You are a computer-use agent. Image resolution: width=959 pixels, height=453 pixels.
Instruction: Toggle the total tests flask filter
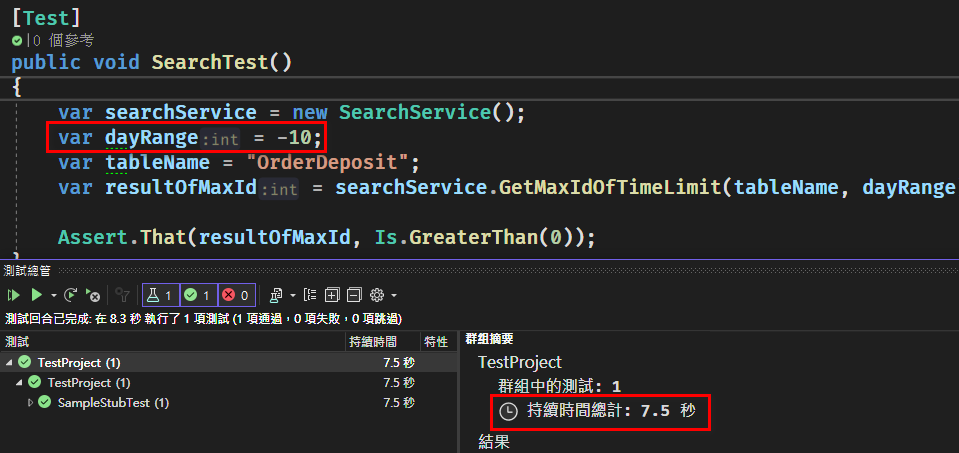pyautogui.click(x=159, y=295)
